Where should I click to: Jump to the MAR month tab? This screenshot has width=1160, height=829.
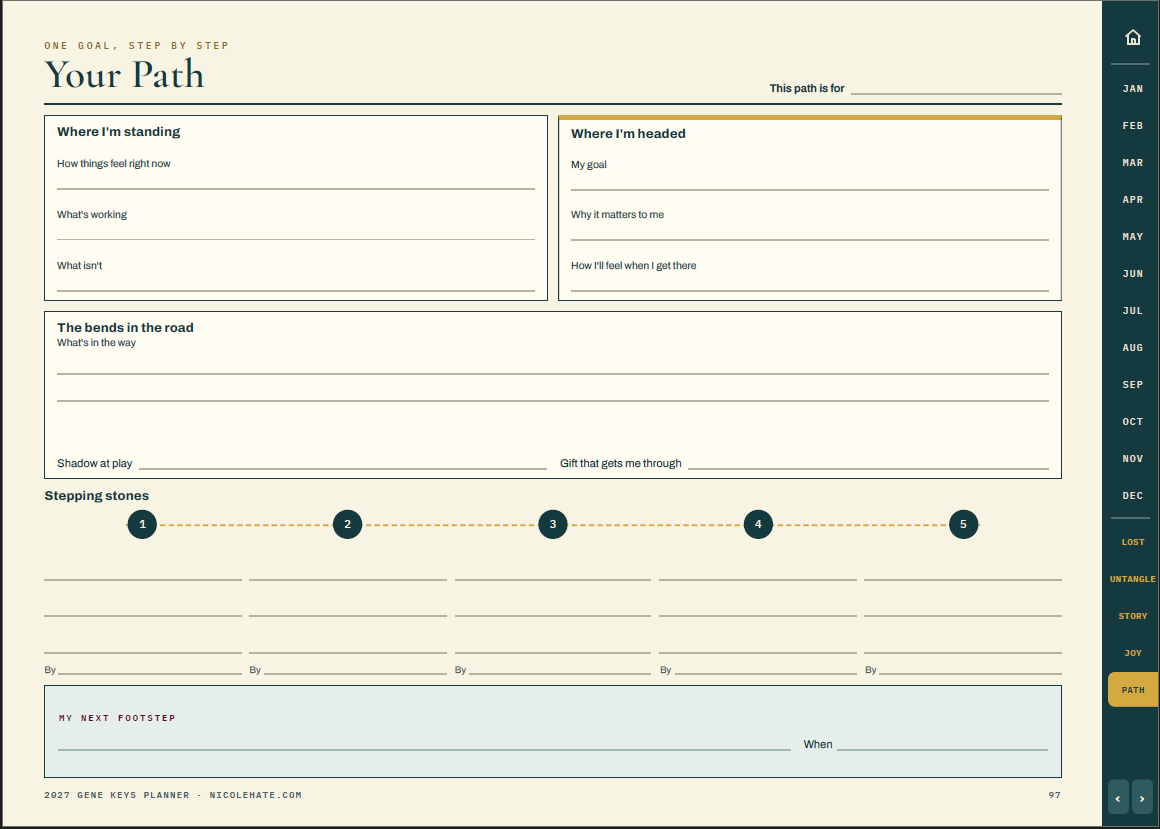coord(1133,163)
